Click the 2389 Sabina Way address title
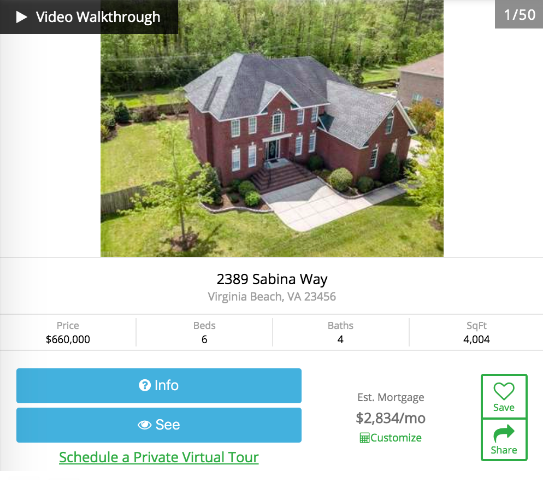 tap(272, 279)
